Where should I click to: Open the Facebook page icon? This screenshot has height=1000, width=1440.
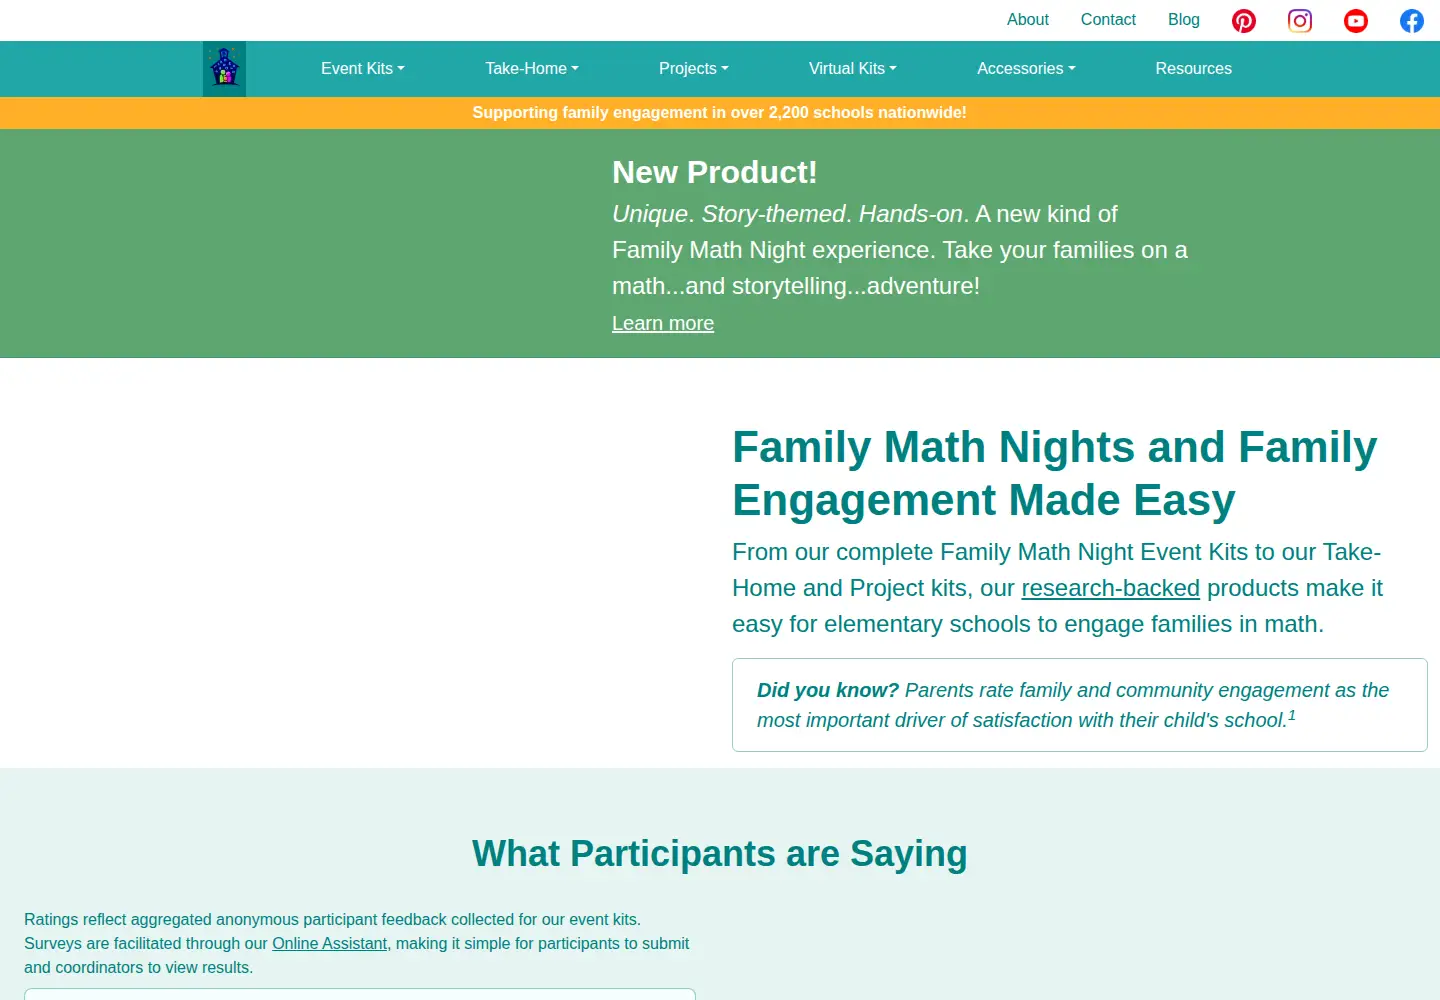(1412, 21)
